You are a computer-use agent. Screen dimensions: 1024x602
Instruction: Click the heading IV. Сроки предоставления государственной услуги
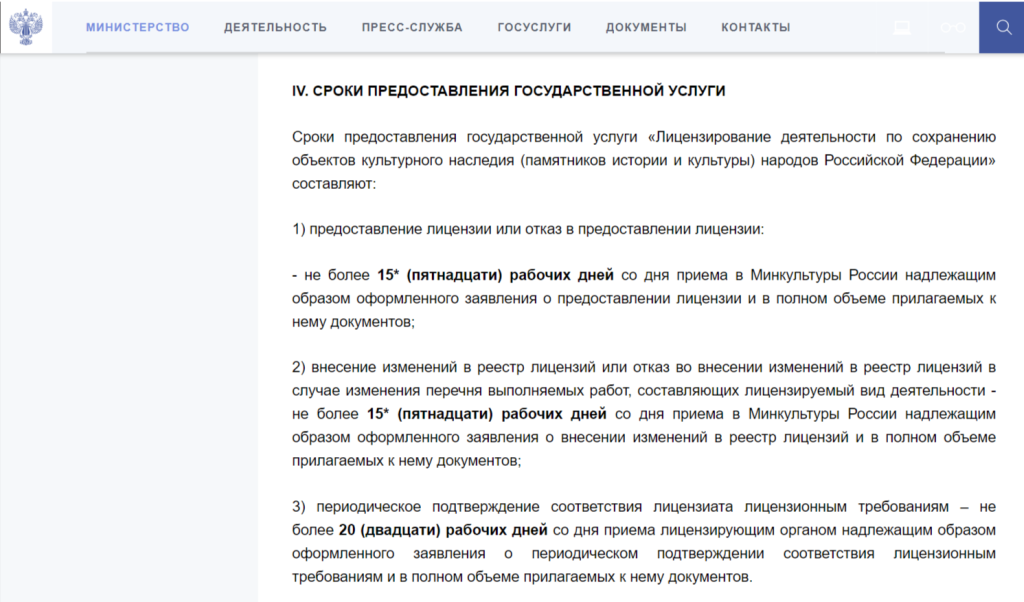coord(508,91)
